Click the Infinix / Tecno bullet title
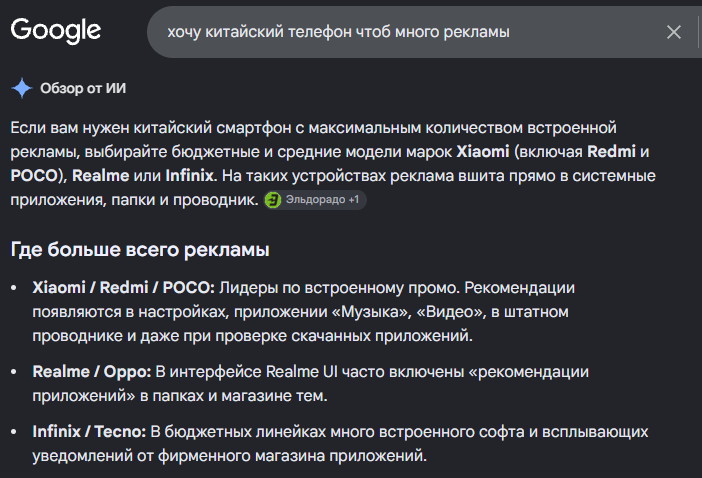Image resolution: width=702 pixels, height=478 pixels. 89,431
